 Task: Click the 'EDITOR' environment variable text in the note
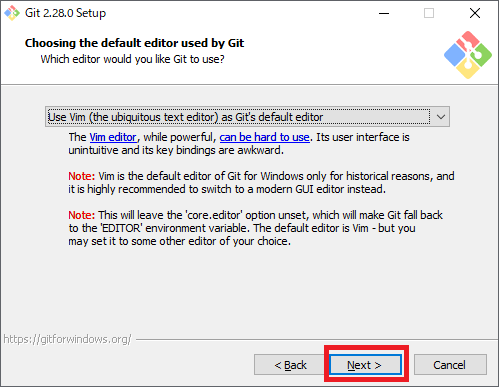121,228
